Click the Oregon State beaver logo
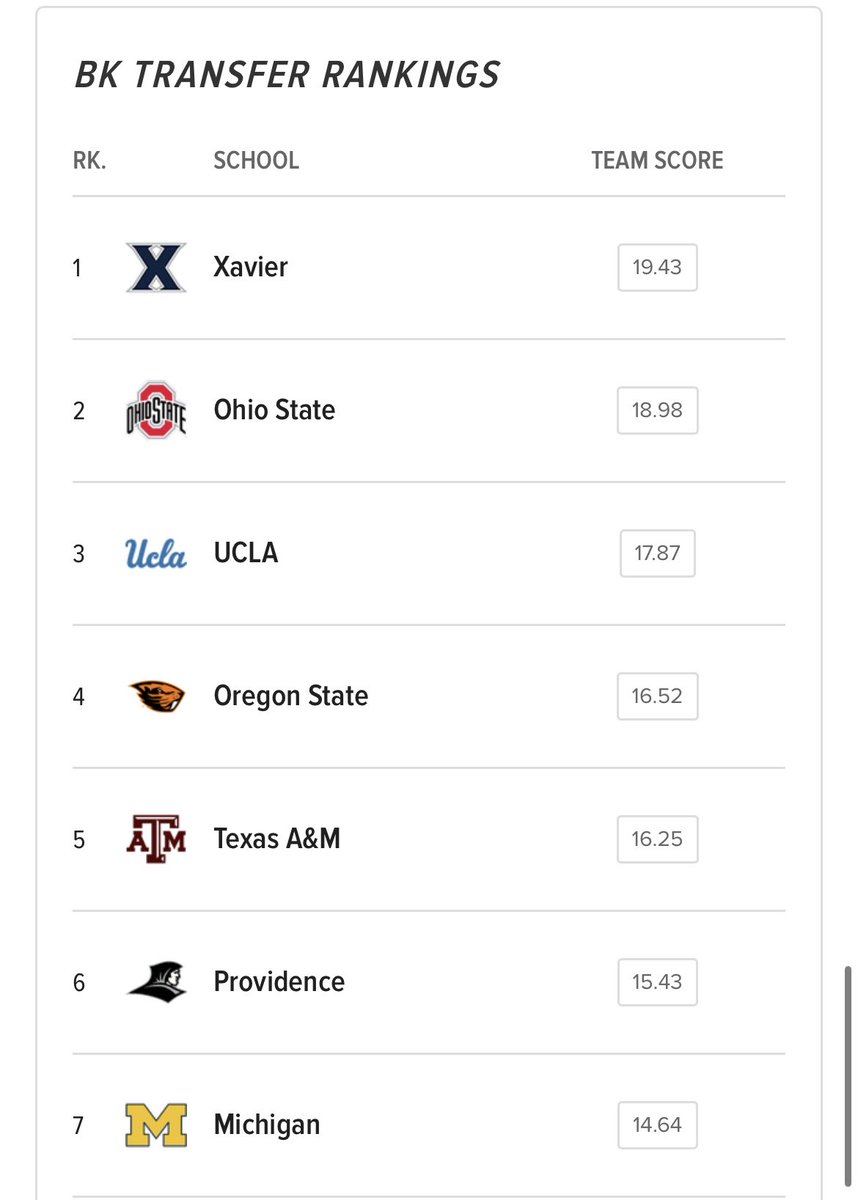 [x=157, y=696]
